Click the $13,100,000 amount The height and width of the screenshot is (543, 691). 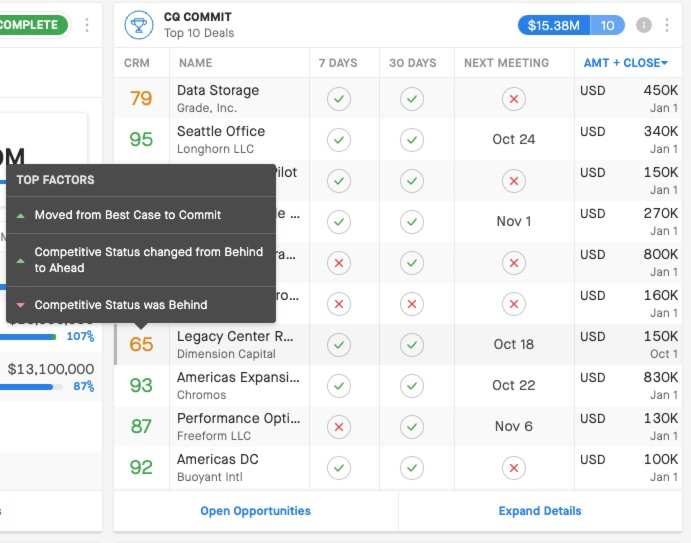coord(51,369)
